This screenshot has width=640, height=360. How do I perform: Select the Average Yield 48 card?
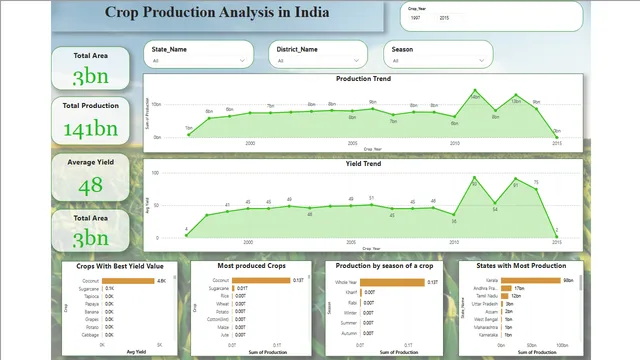point(91,177)
